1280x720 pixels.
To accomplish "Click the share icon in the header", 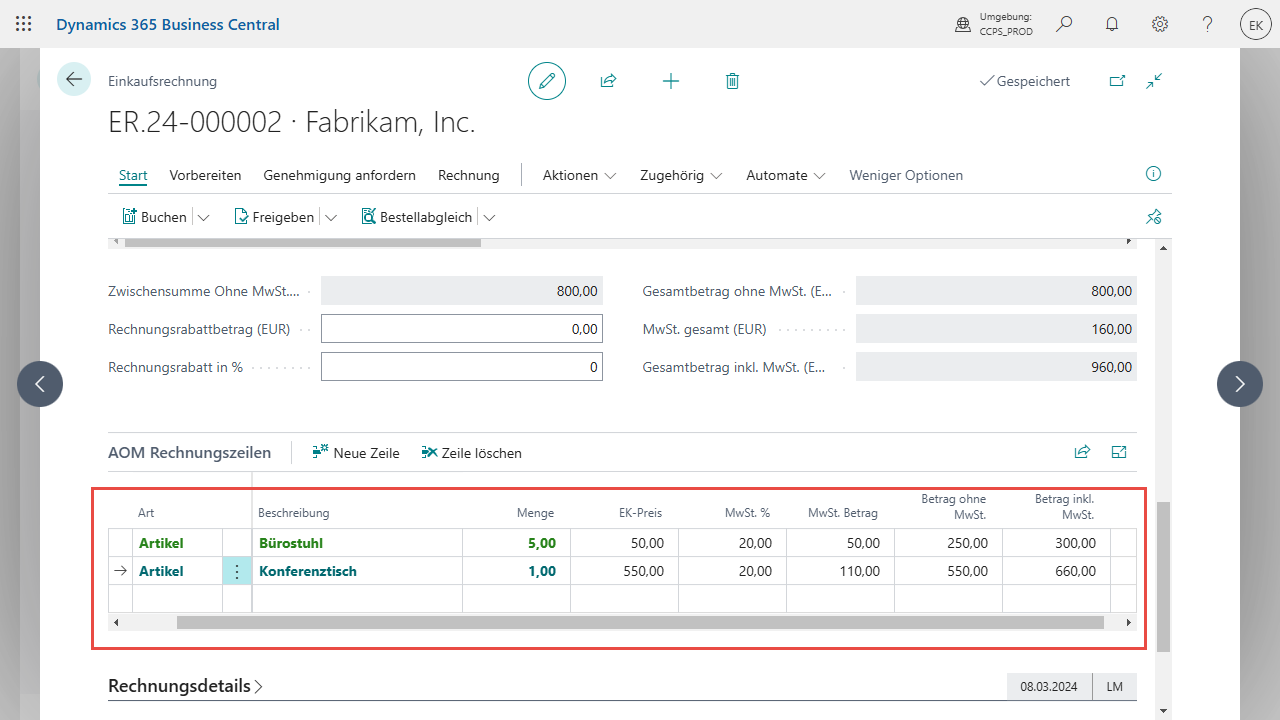I will pos(608,81).
